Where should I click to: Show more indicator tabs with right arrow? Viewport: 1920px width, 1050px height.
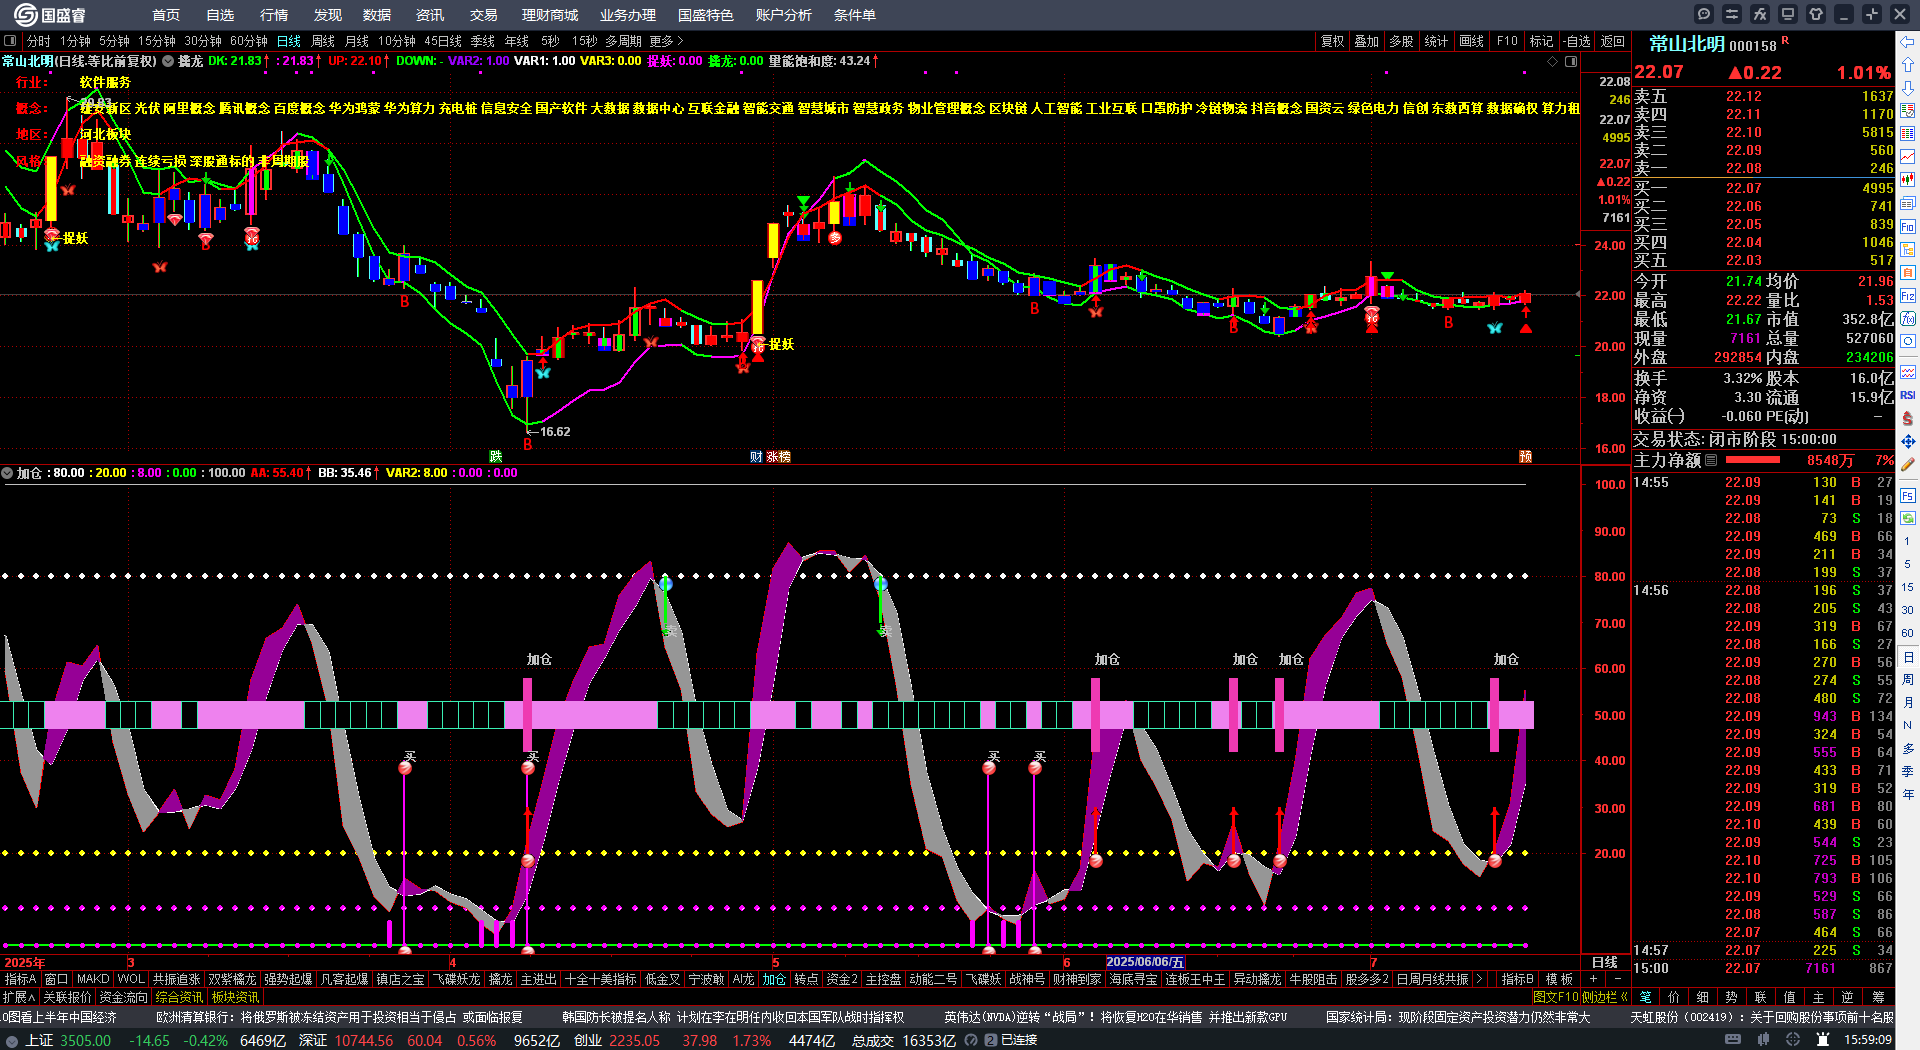[1479, 979]
